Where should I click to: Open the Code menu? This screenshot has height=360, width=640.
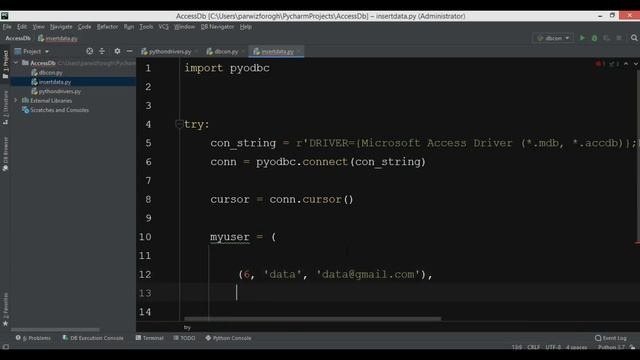84,27
